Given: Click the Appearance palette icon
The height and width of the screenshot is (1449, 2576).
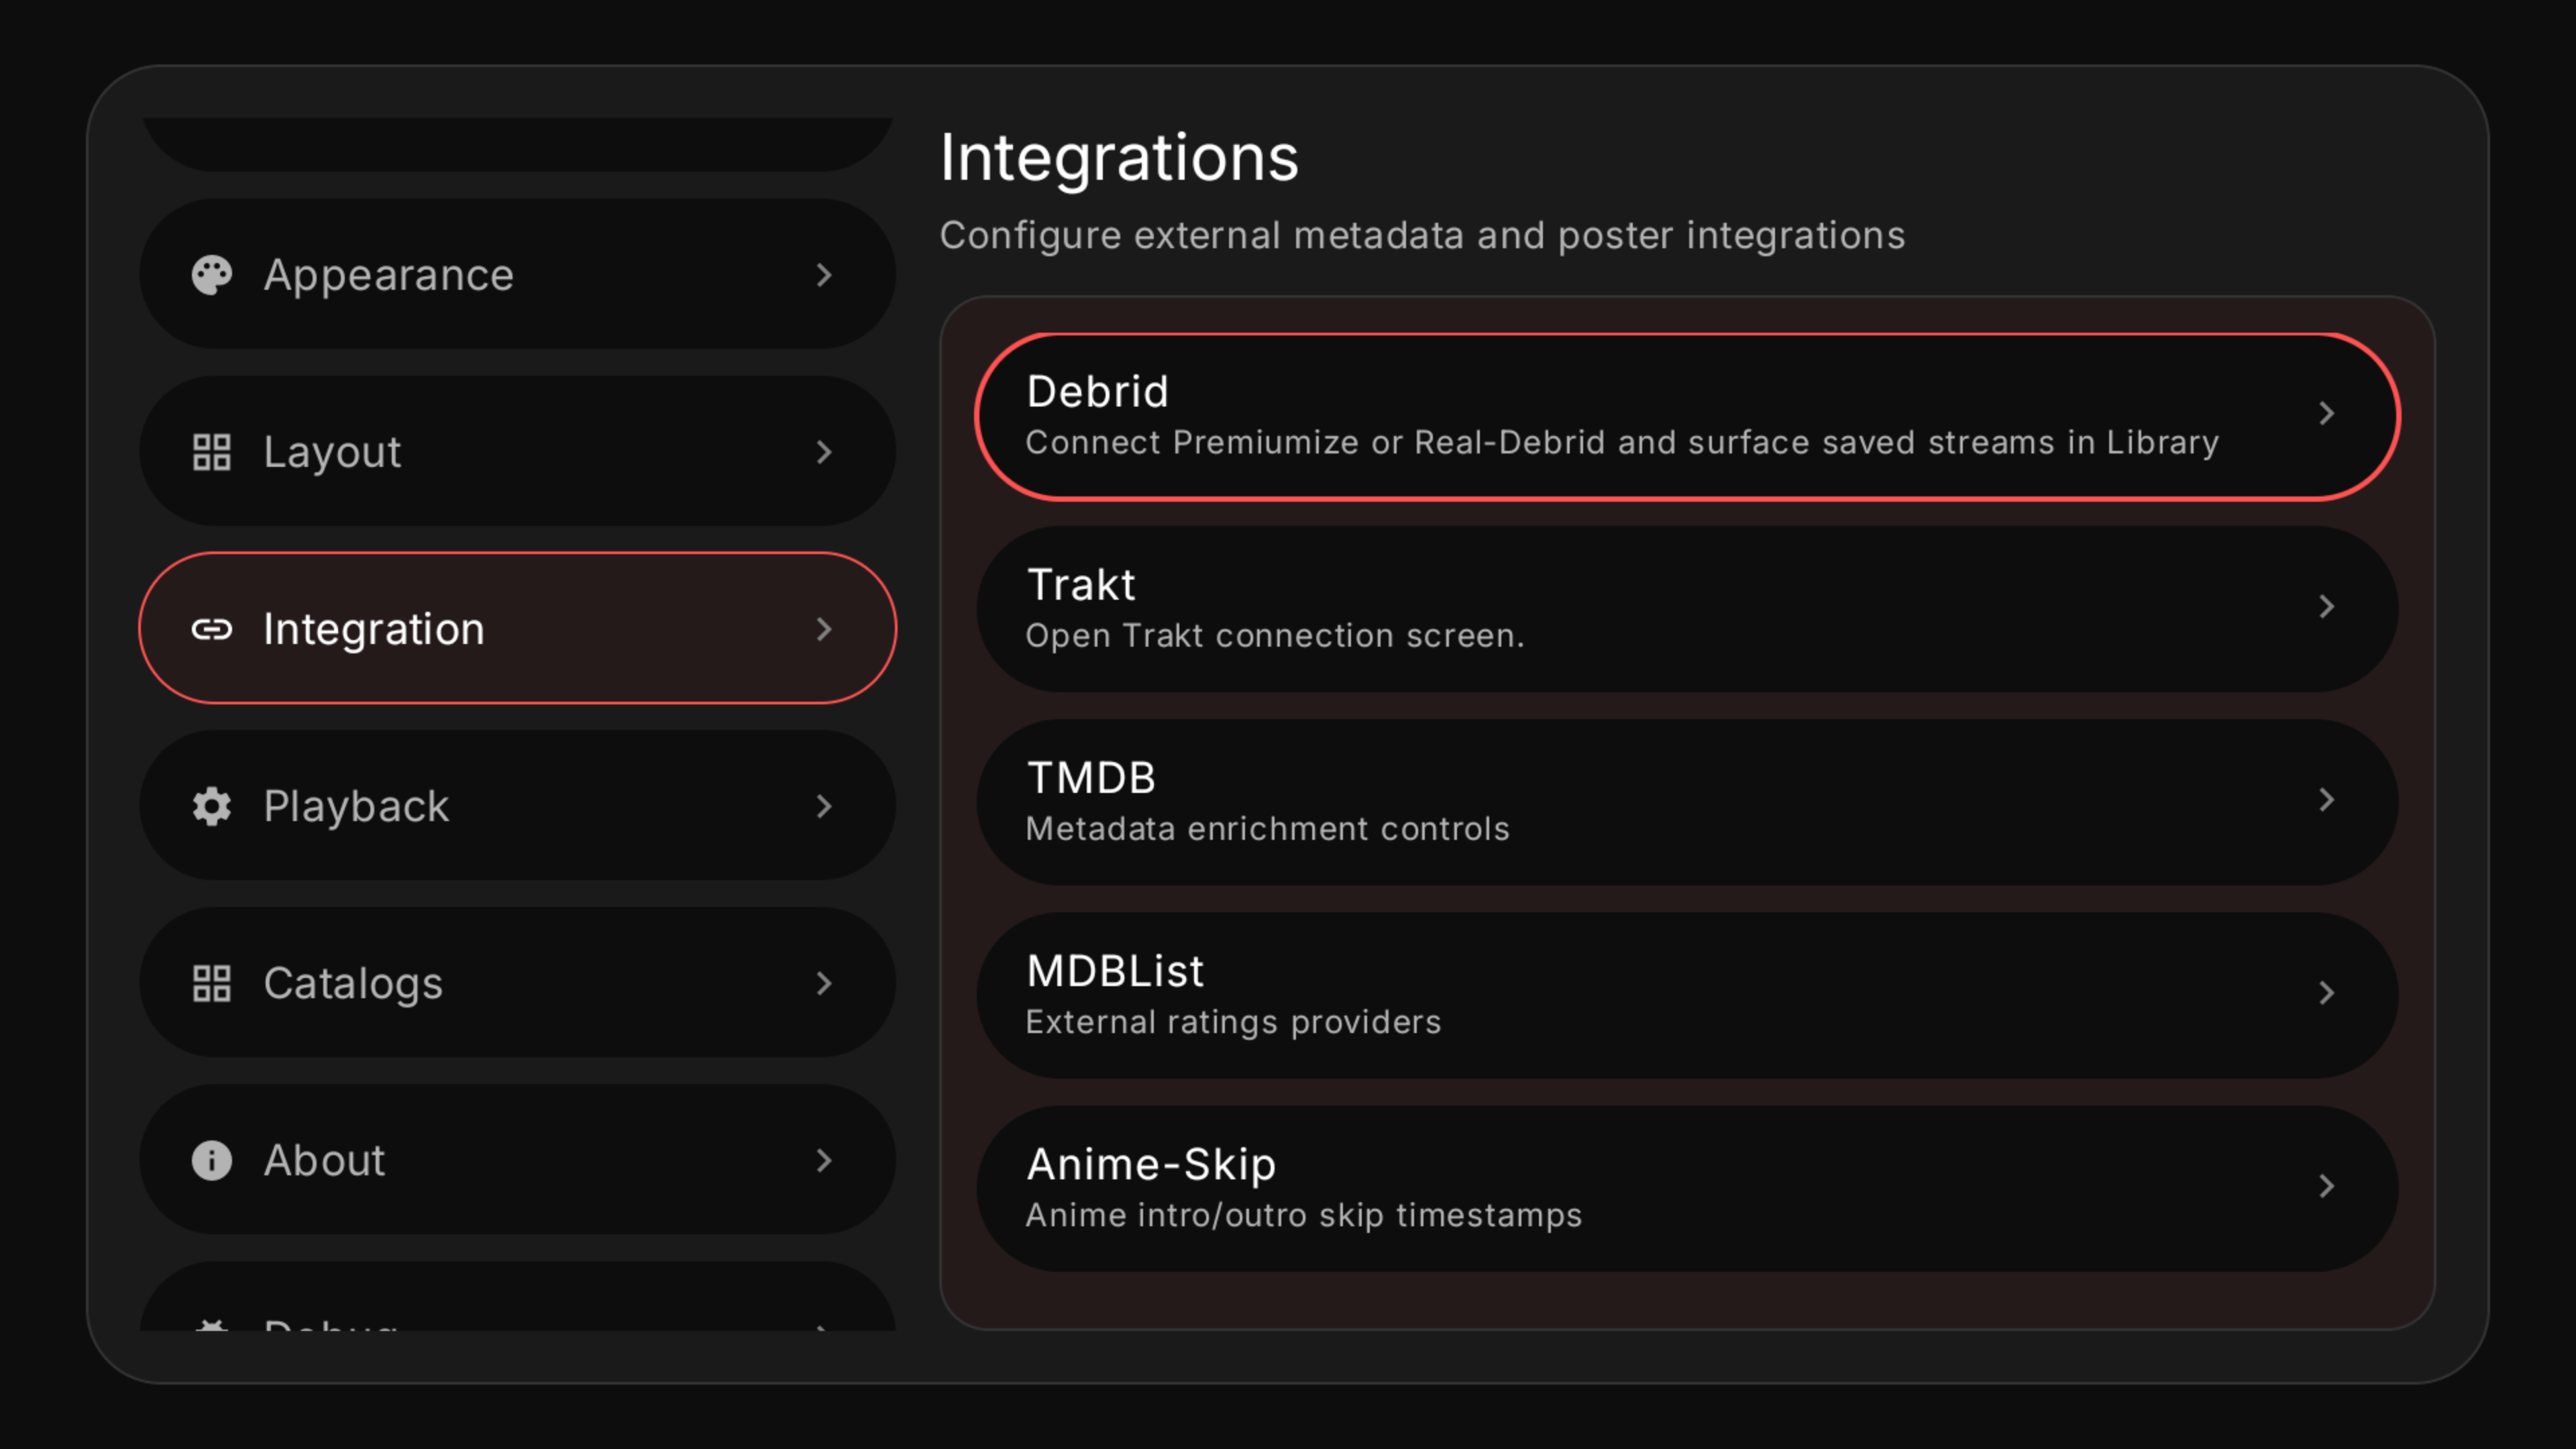Looking at the screenshot, I should (x=211, y=275).
